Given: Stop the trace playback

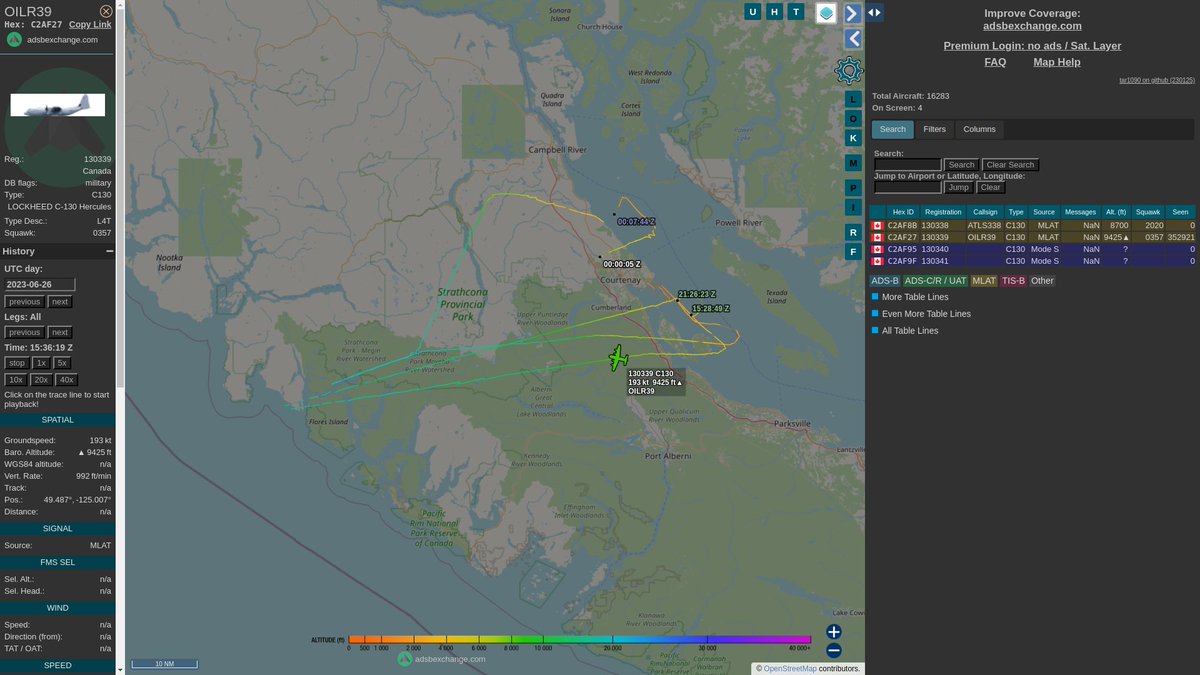Looking at the screenshot, I should click(17, 363).
